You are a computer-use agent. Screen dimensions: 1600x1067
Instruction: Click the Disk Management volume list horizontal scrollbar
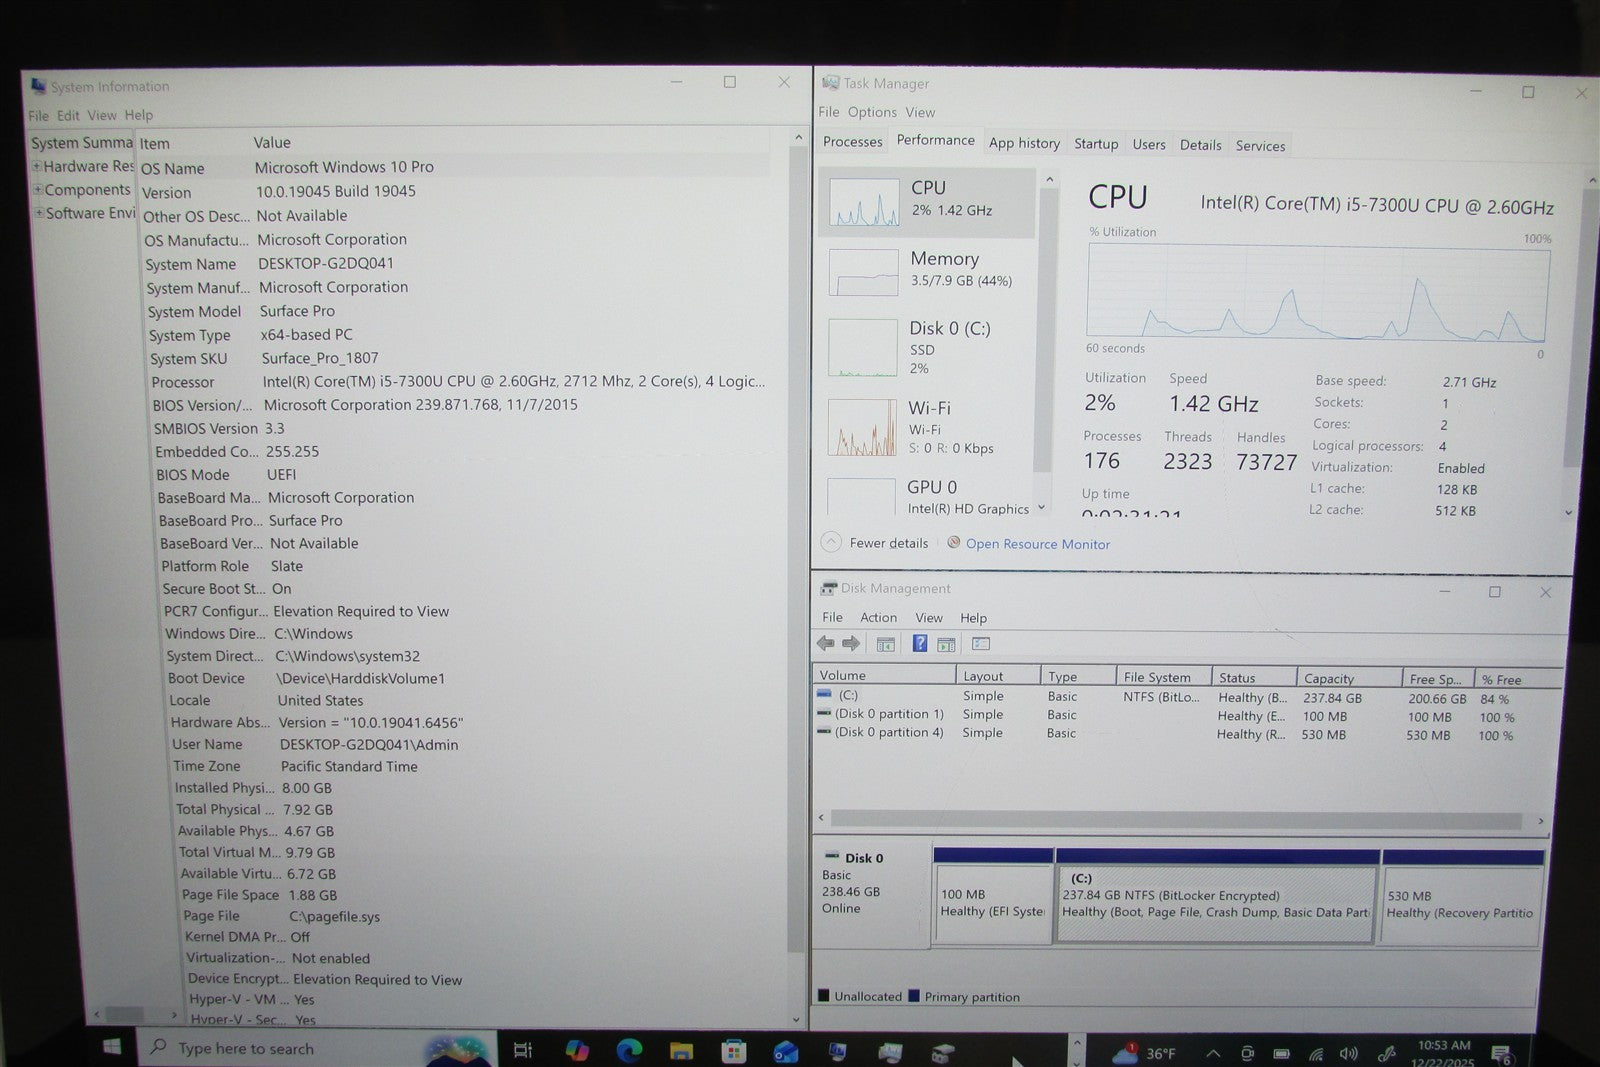(1180, 820)
